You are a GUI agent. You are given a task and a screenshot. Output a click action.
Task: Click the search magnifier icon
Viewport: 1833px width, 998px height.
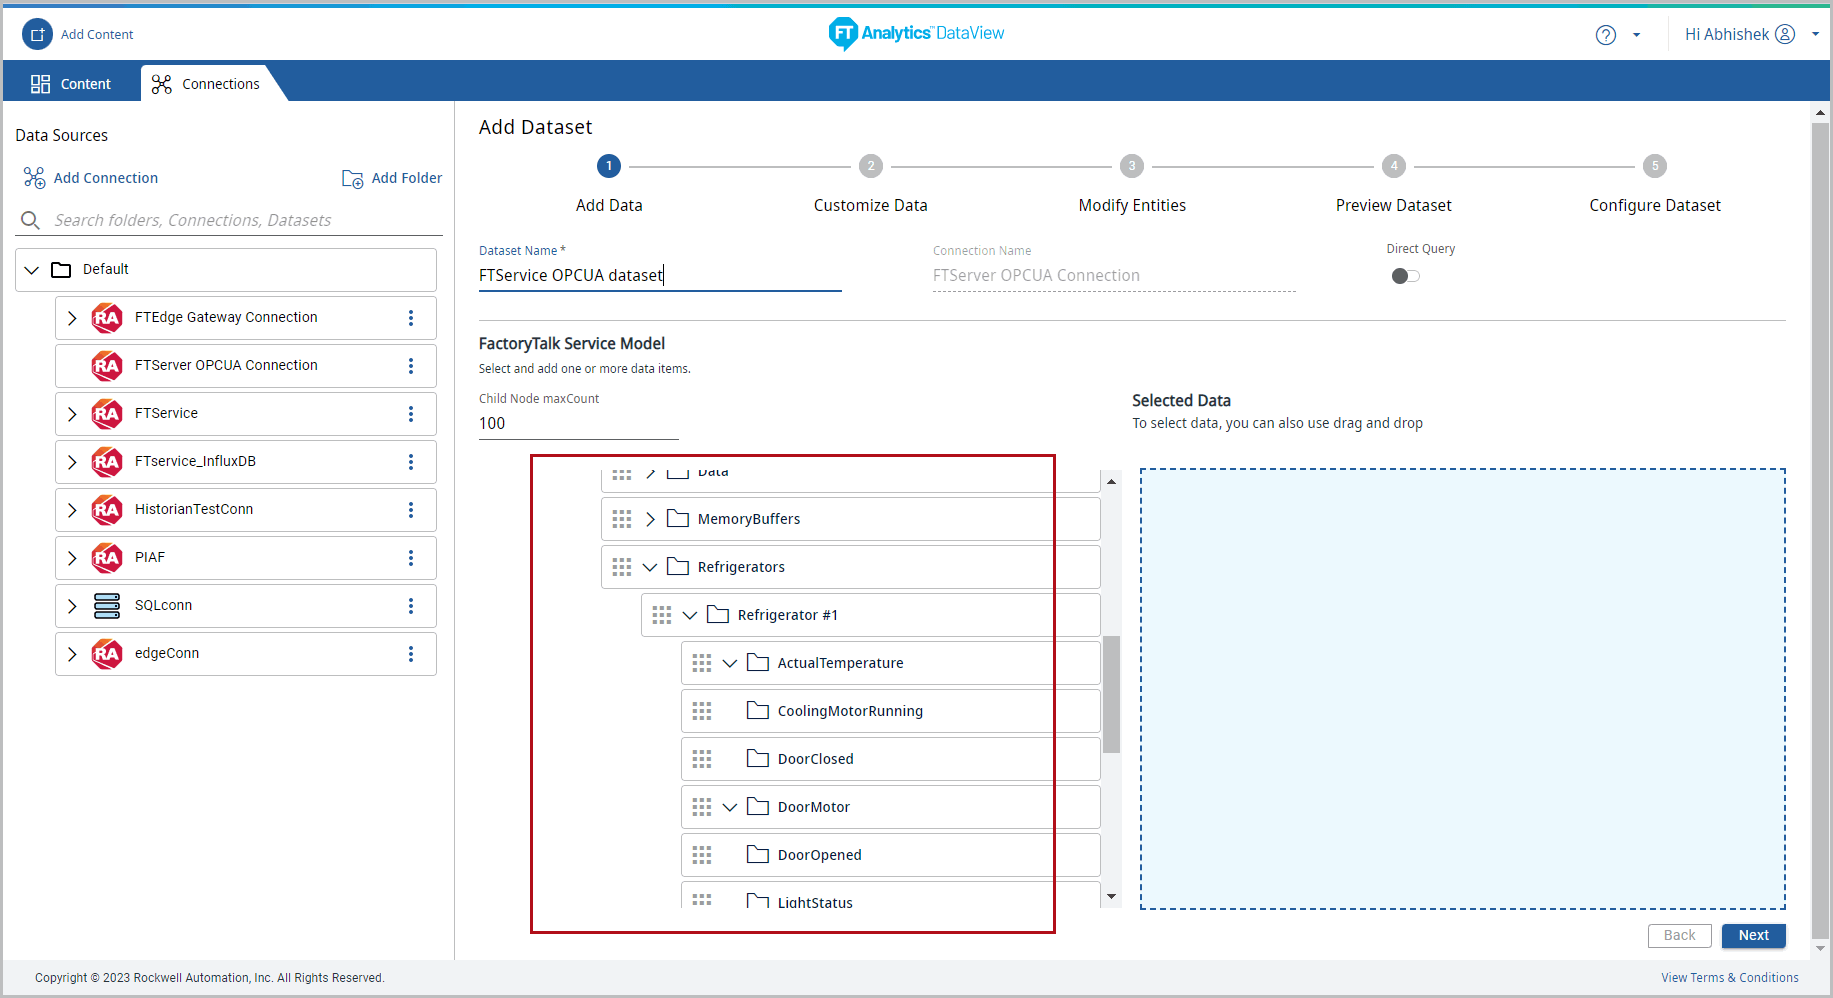(31, 220)
